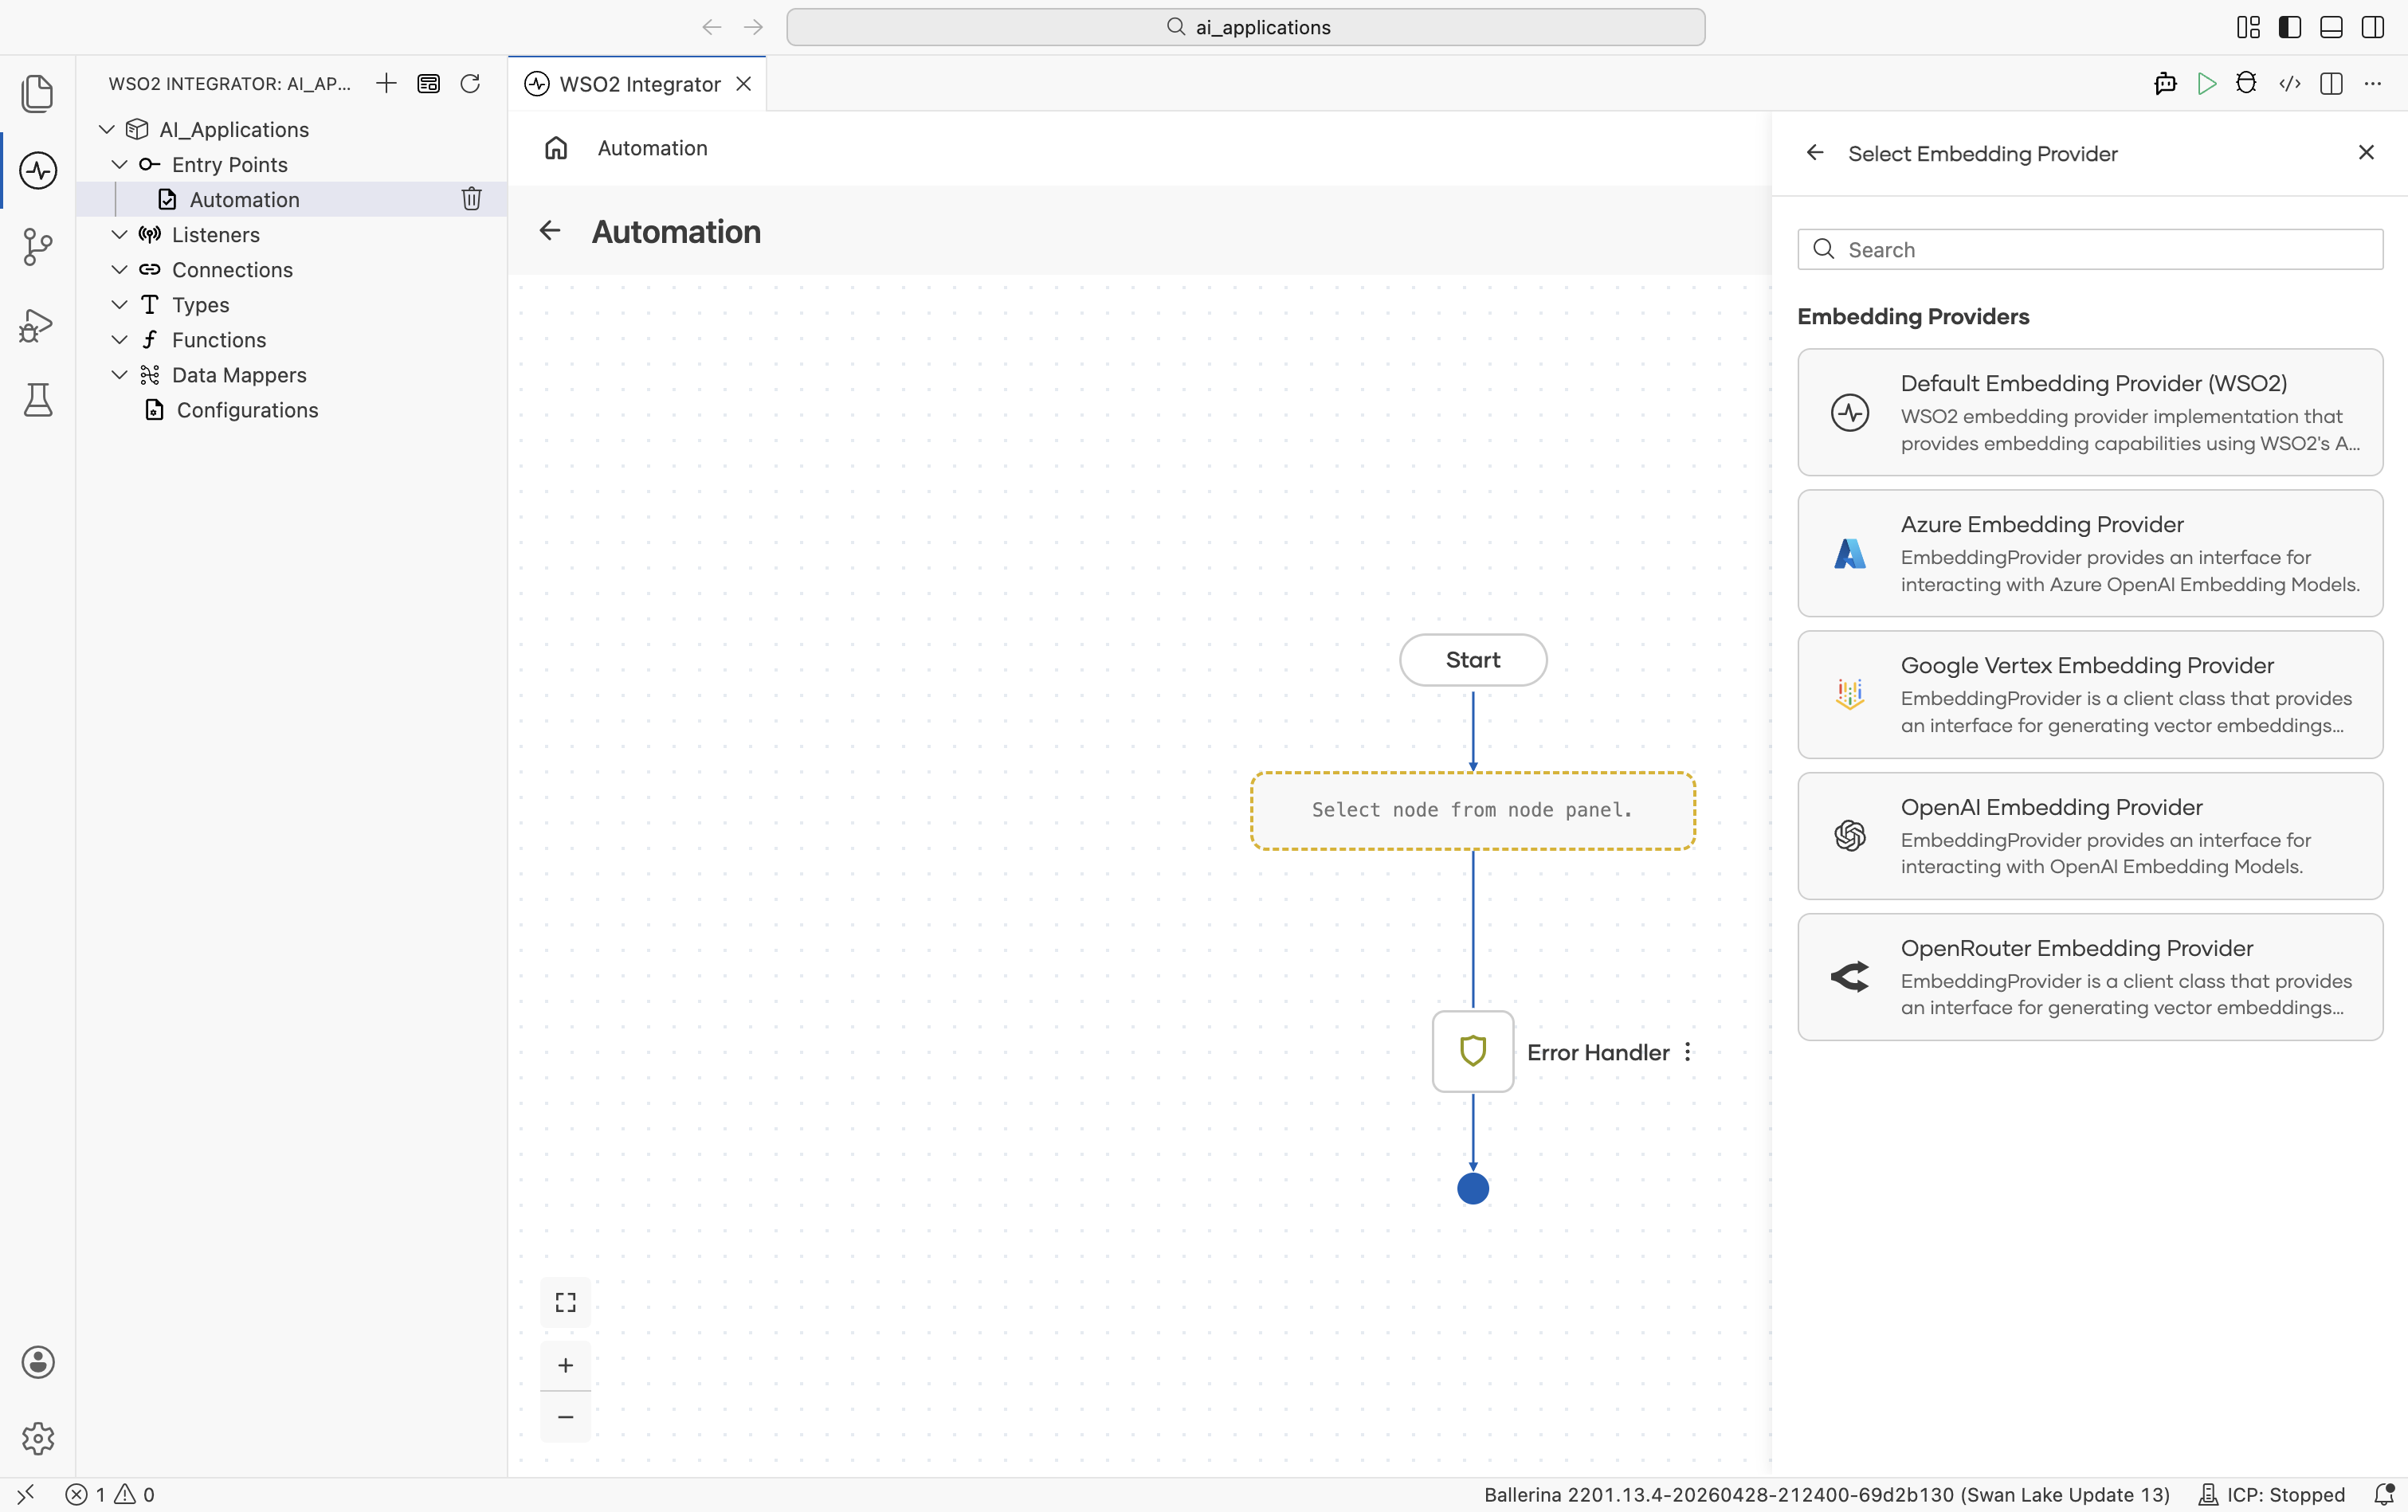Screen dimensions: 2408x1512
Task: Click Automation breadcrumb link
Action: (652, 148)
